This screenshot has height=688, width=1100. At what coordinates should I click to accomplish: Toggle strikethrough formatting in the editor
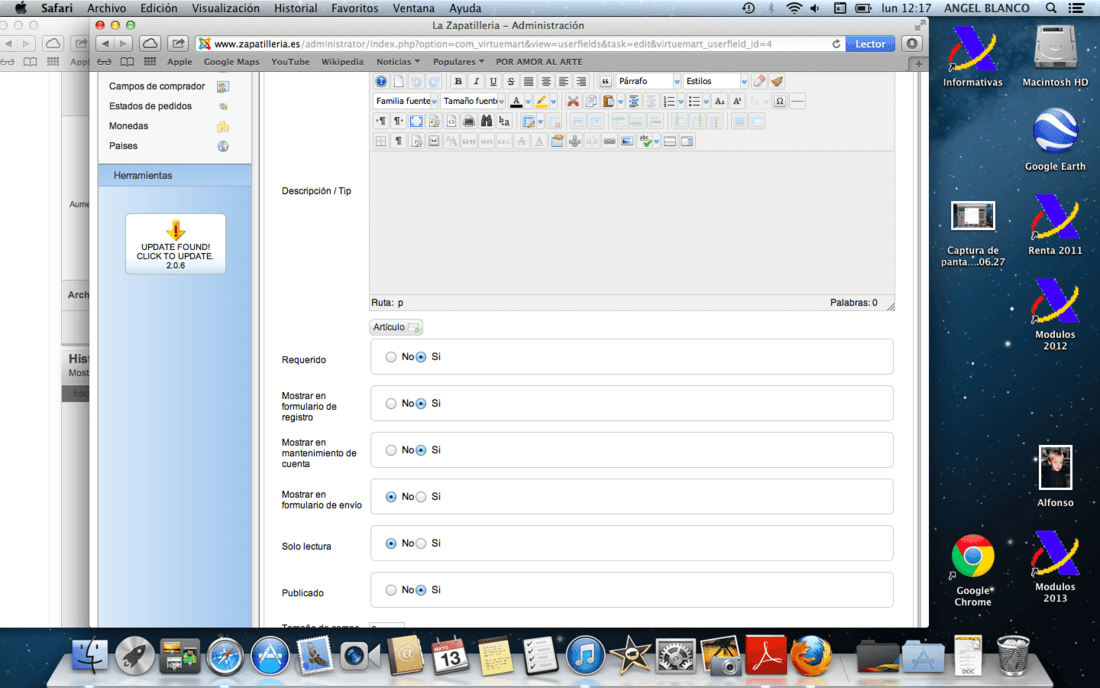511,81
